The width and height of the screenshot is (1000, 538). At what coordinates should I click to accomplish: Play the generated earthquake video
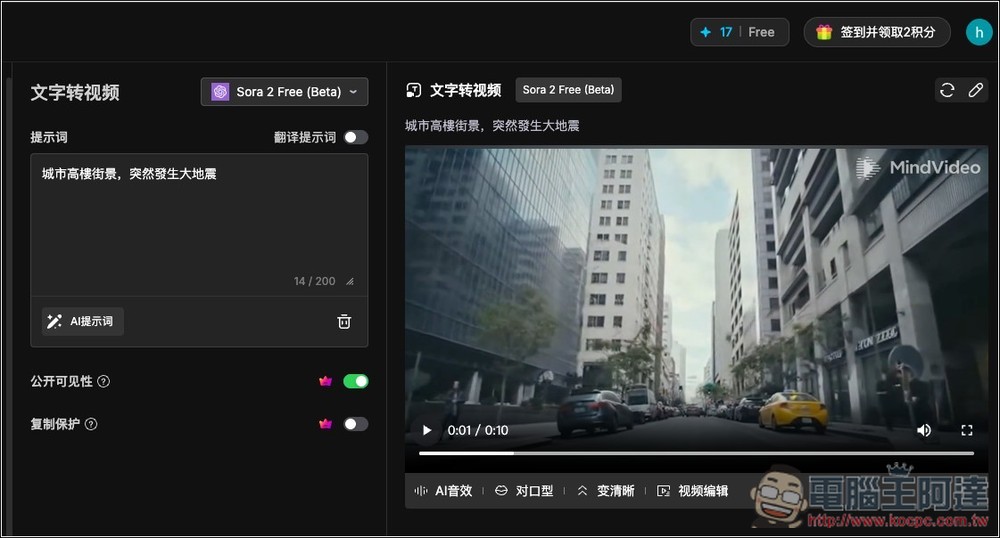click(427, 430)
